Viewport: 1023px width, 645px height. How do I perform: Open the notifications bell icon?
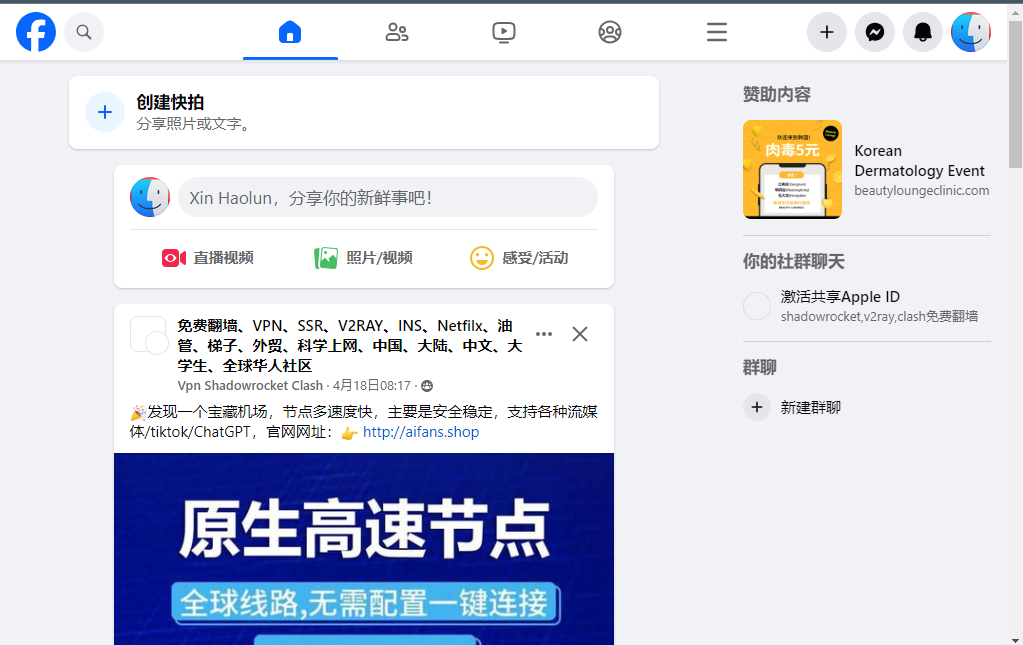point(923,32)
